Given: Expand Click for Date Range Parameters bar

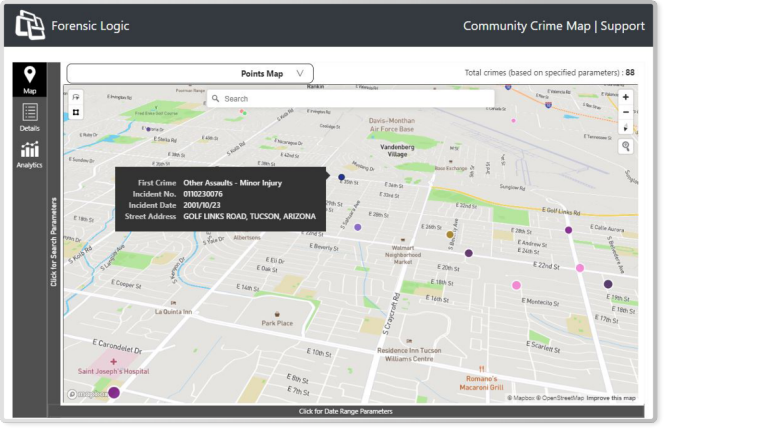Looking at the screenshot, I should pyautogui.click(x=345, y=411).
